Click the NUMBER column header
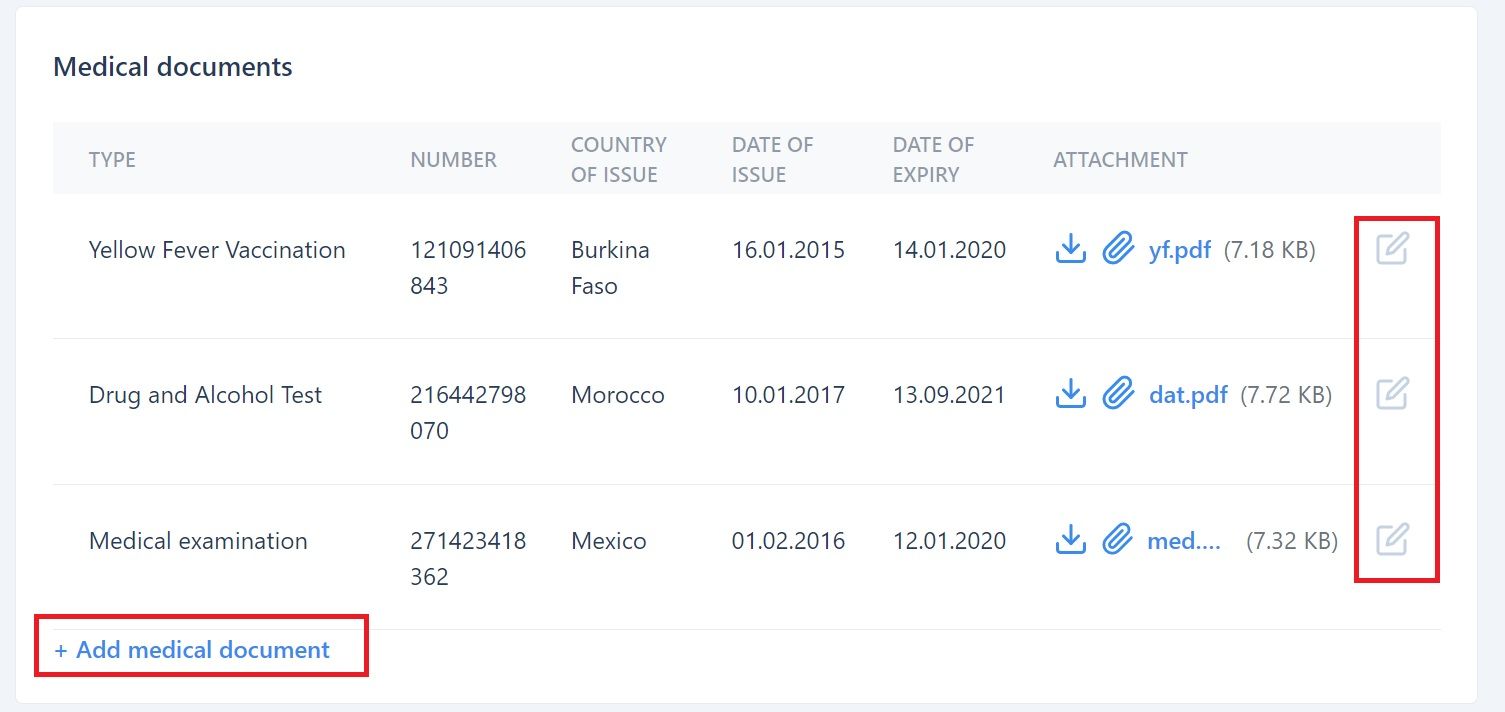The image size is (1505, 712). click(x=453, y=160)
